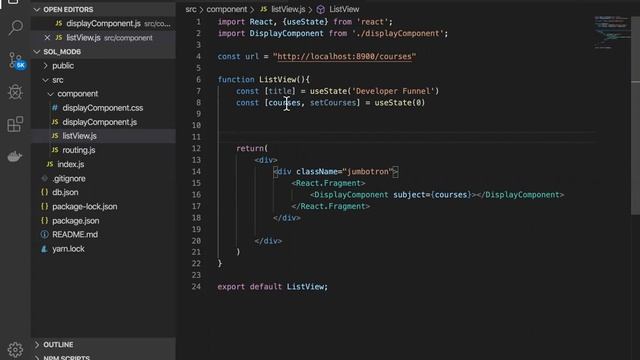Expand the public folder
640x360 pixels.
45,66
